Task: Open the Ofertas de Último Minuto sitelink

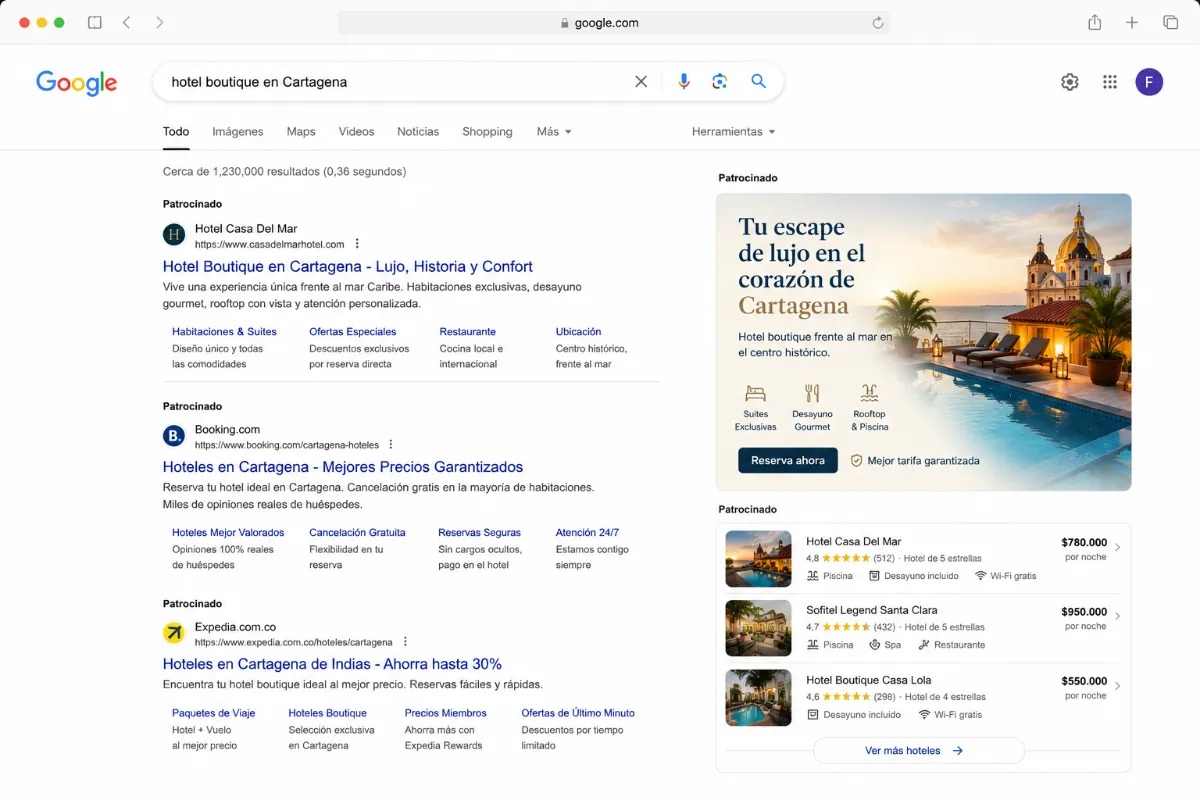Action: pos(578,713)
